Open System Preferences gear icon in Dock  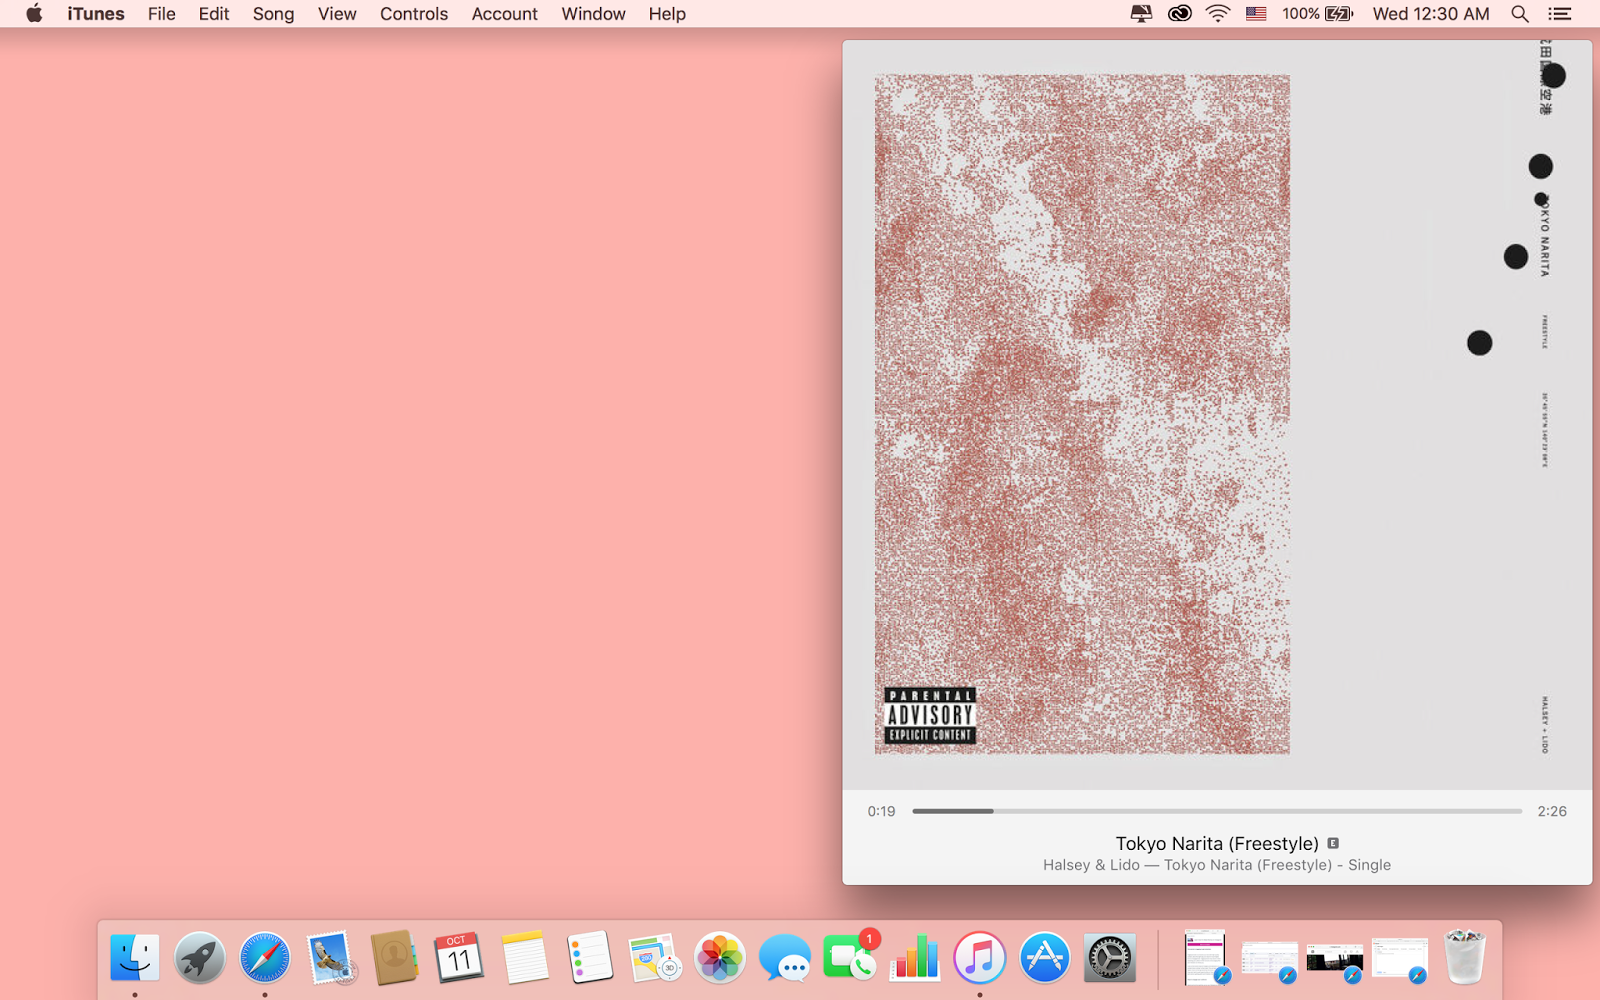tap(1110, 958)
